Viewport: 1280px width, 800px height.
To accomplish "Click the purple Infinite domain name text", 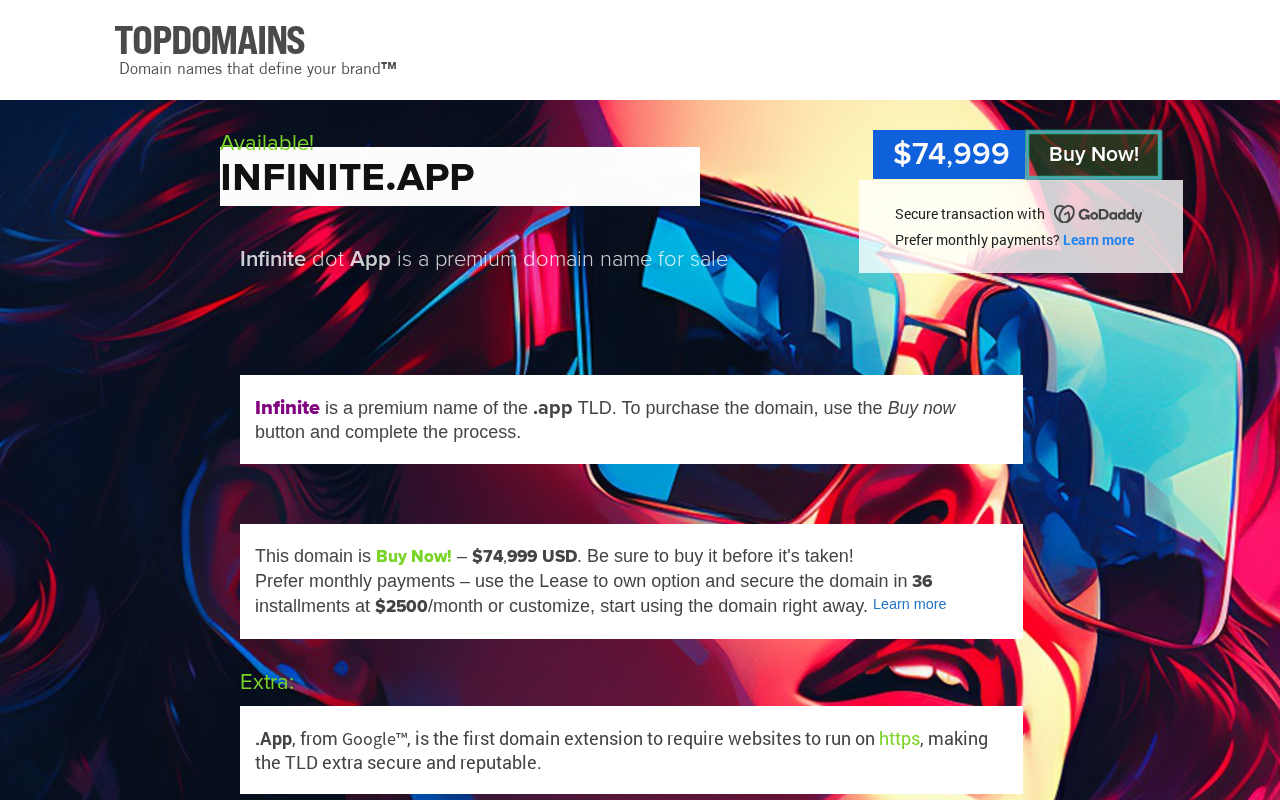I will (x=287, y=408).
